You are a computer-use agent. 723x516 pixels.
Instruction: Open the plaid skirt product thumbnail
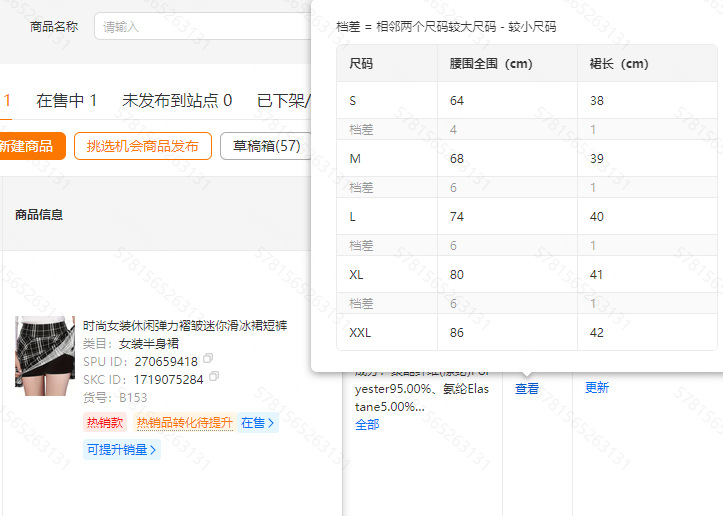pos(45,351)
